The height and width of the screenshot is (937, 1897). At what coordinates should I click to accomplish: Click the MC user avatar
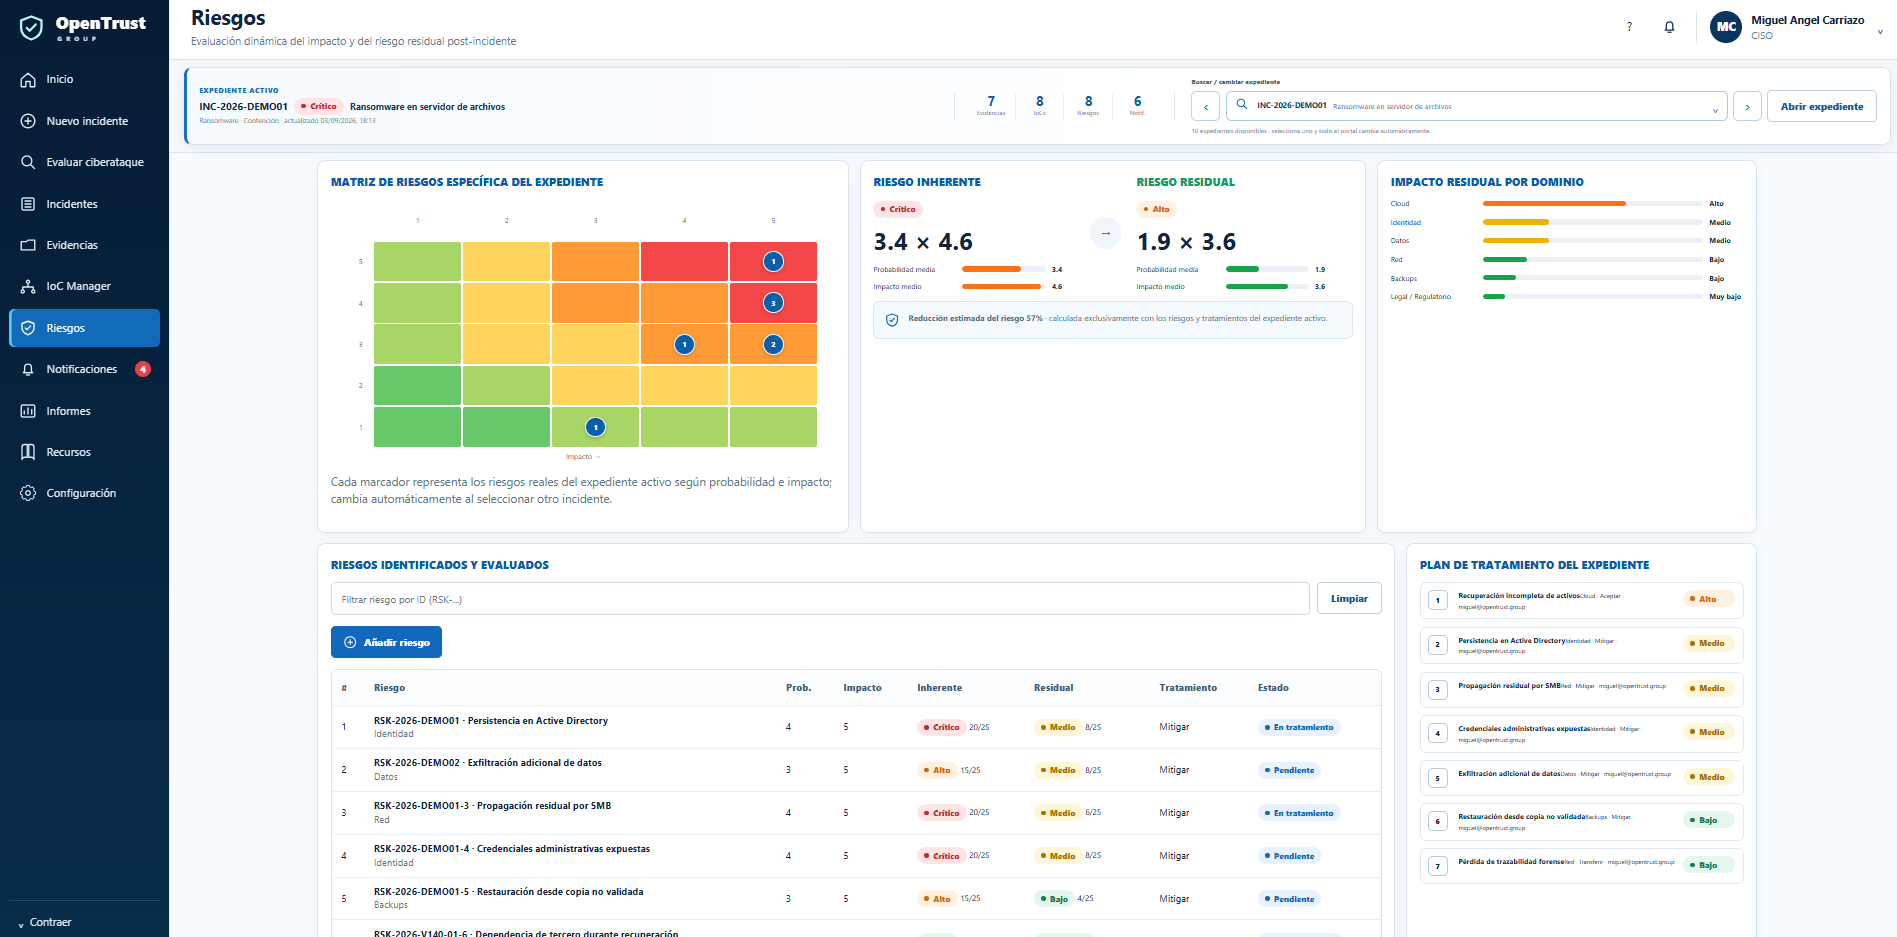click(1726, 27)
